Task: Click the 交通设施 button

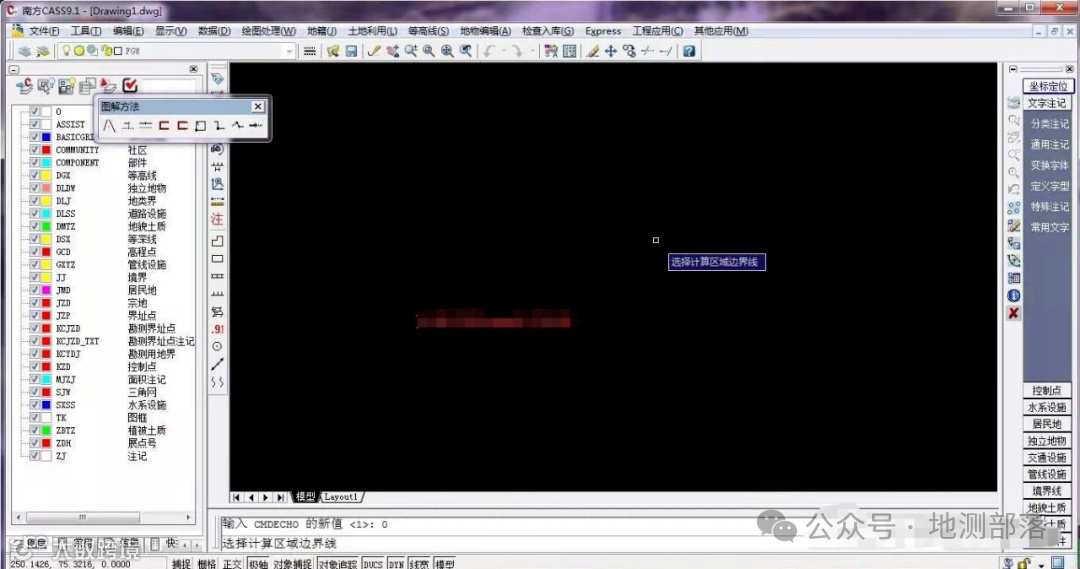Action: 1047,457
